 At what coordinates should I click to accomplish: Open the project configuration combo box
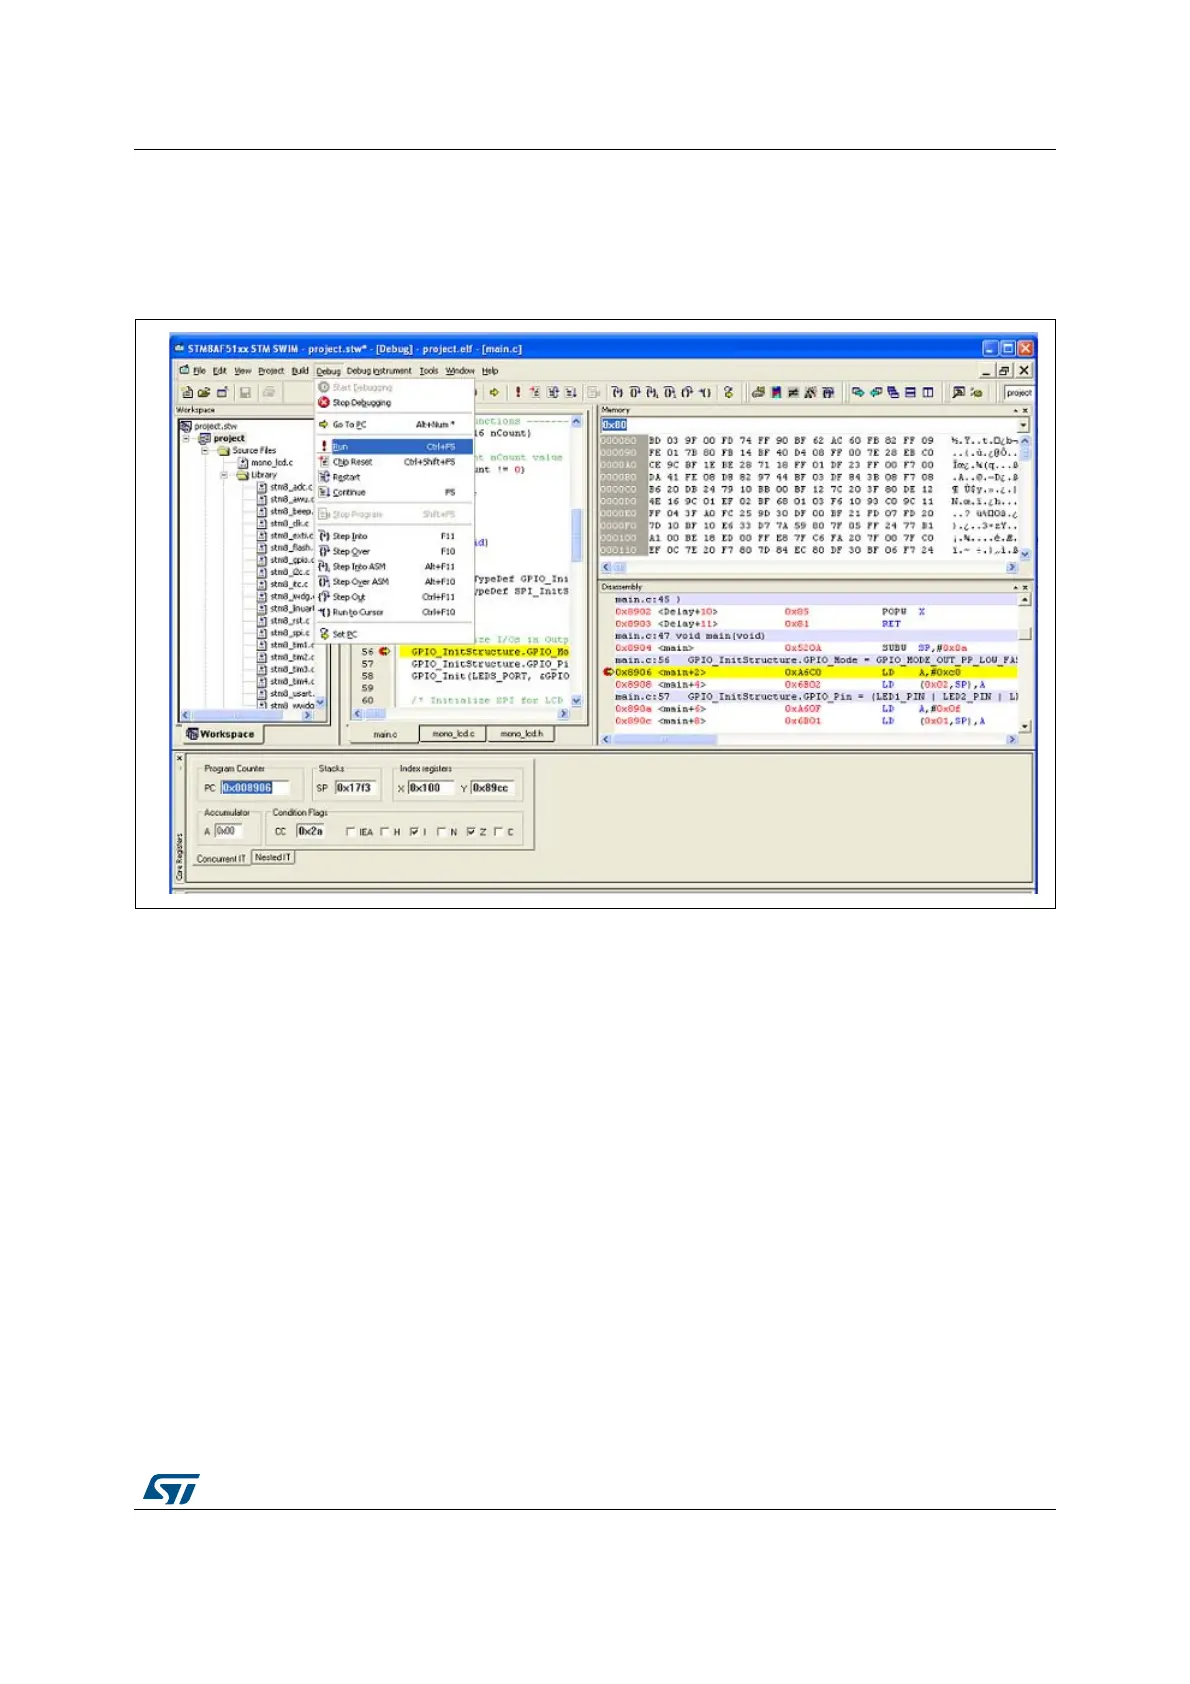click(x=1019, y=393)
